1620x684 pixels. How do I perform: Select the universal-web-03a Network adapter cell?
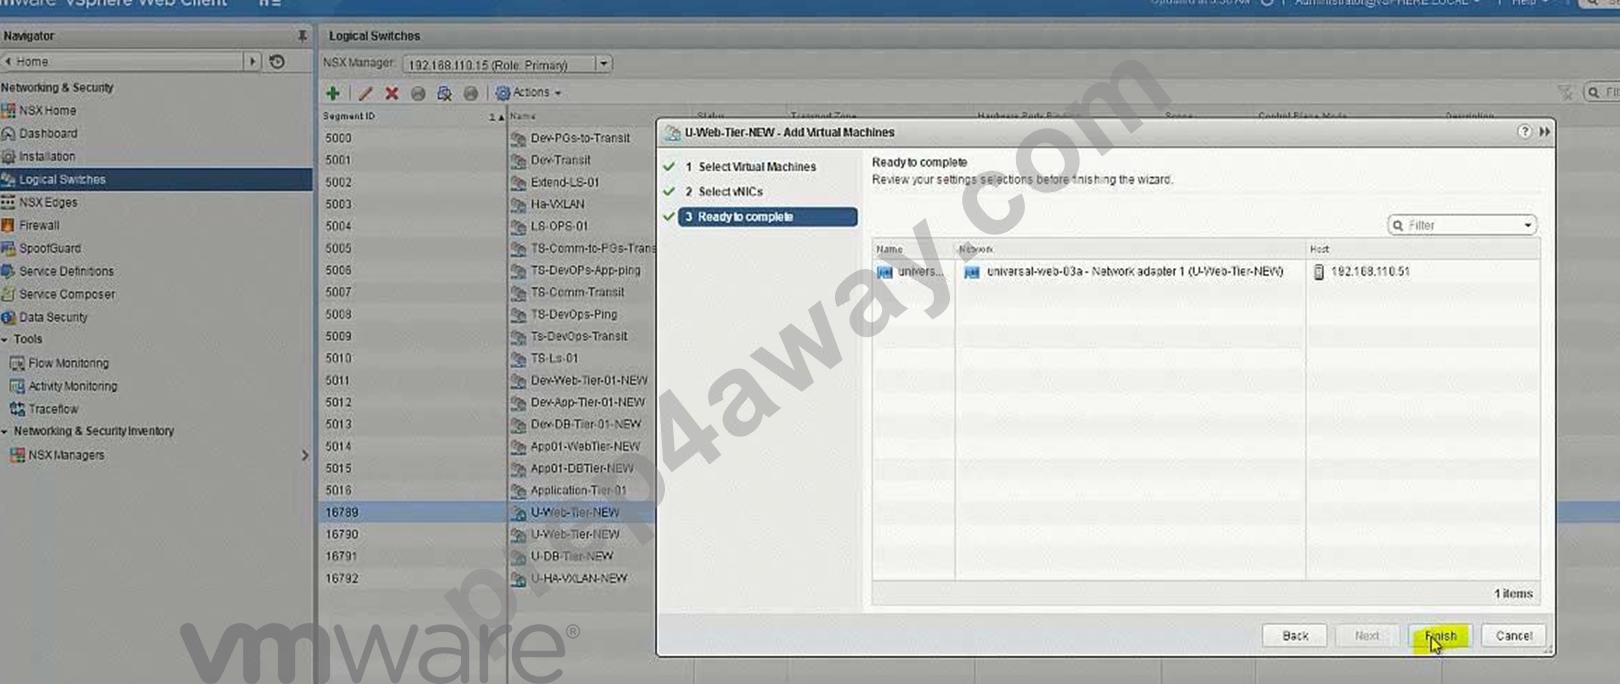pos(1130,272)
